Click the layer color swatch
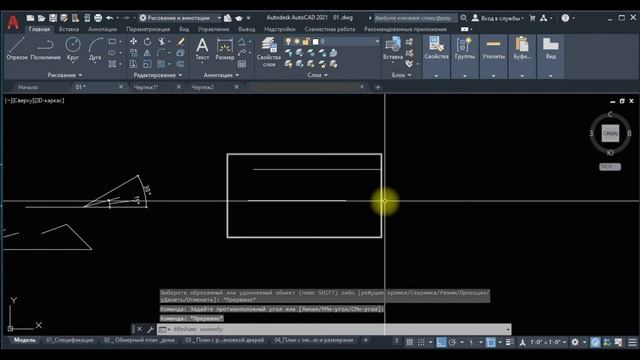Screen dimensions: 640x360 tap(316, 42)
